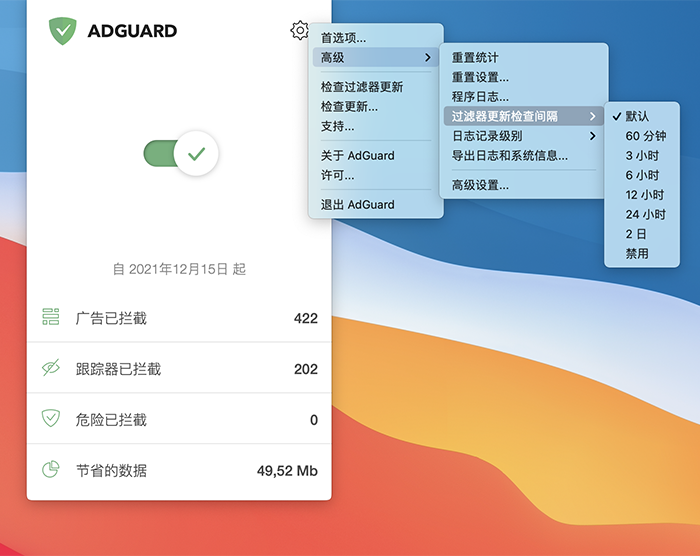Choose 禁用 to disable update checks
The image size is (700, 556).
[x=642, y=254]
